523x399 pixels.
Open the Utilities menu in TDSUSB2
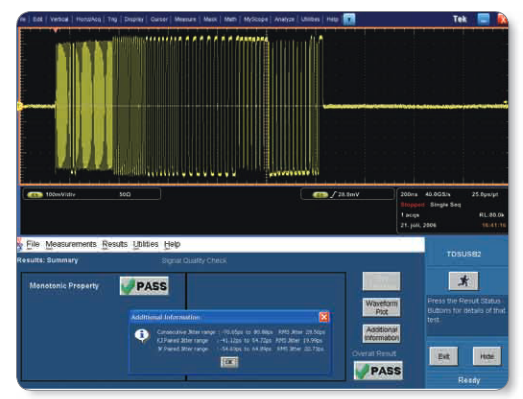(145, 244)
